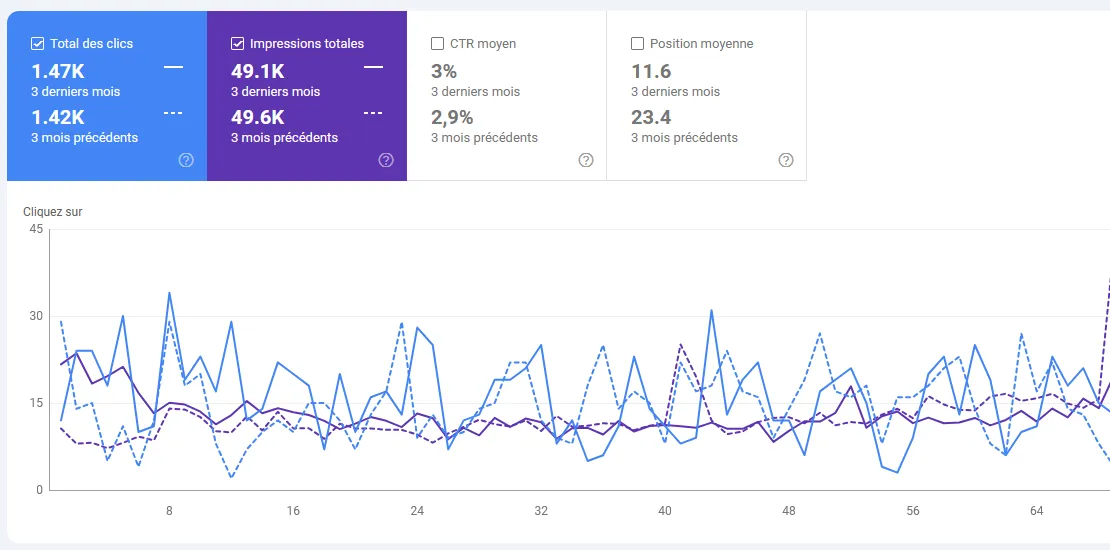Click the 1.47K clicks value
Image resolution: width=1110 pixels, height=550 pixels.
[58, 71]
